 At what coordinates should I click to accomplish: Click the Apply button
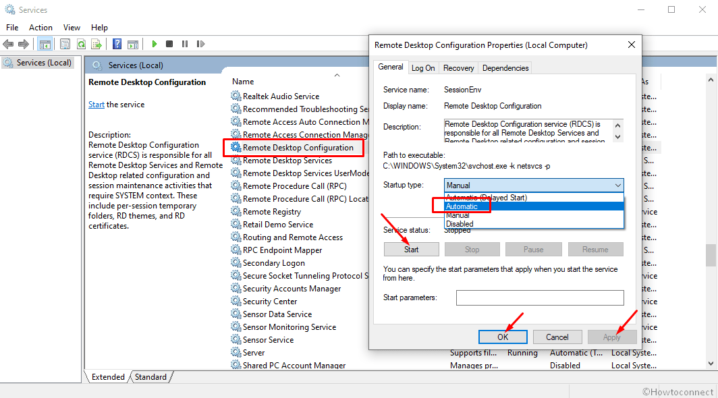[612, 337]
